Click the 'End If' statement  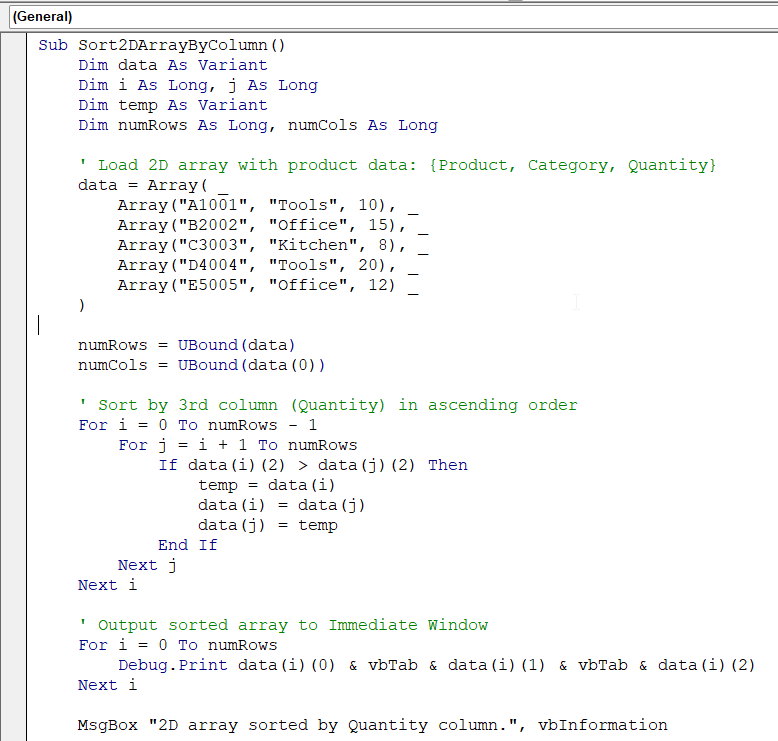coord(187,545)
